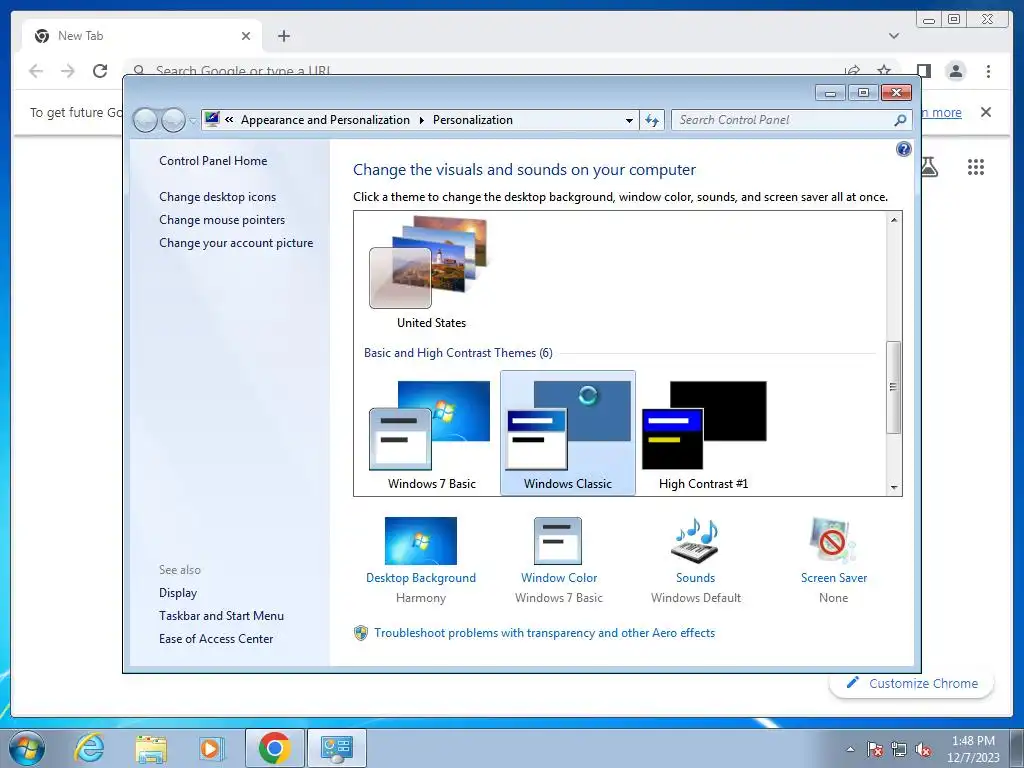Expand the address bar history dropdown
1024x768 pixels.
tap(629, 120)
